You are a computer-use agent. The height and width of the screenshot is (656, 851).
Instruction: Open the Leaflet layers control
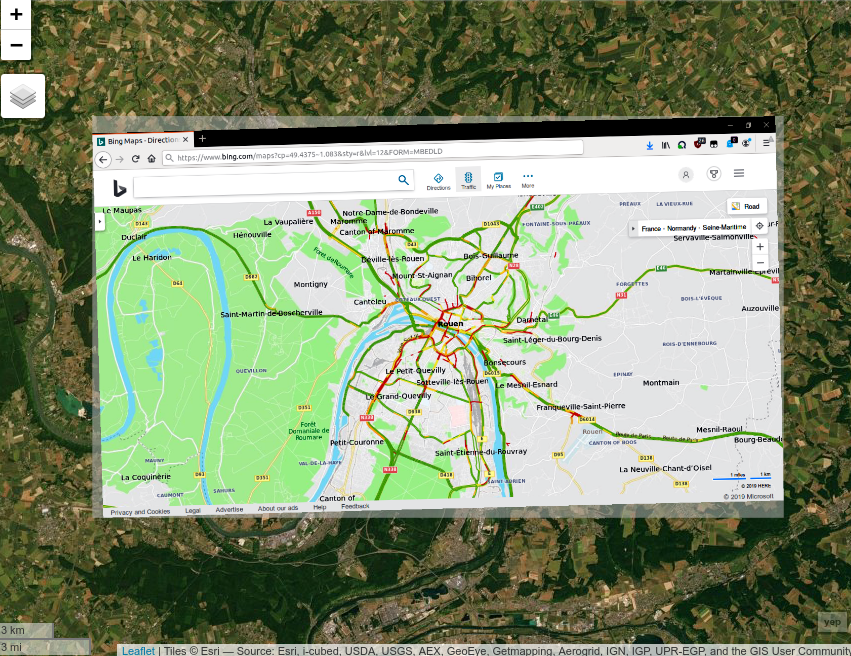click(x=23, y=96)
